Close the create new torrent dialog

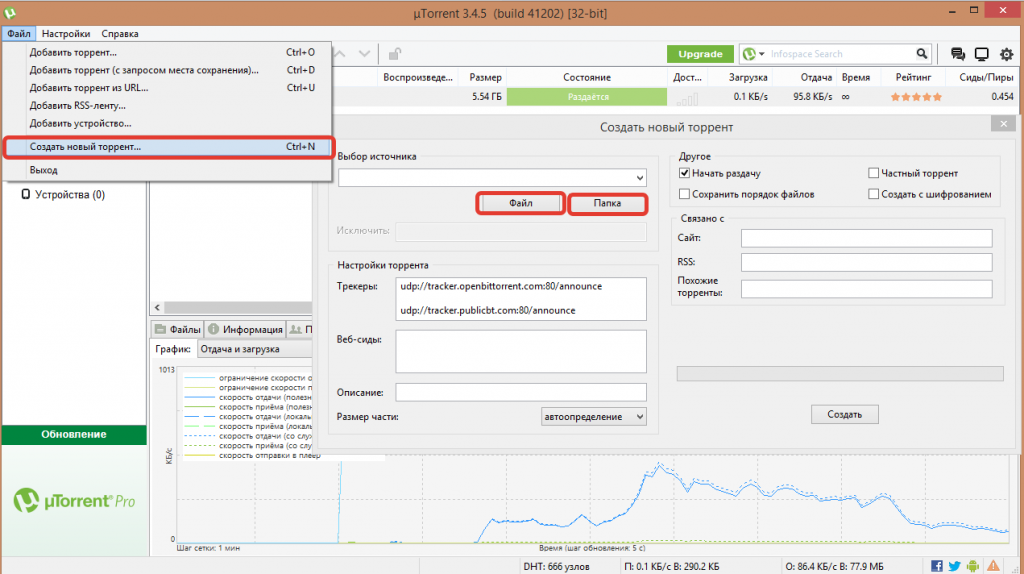1003,123
